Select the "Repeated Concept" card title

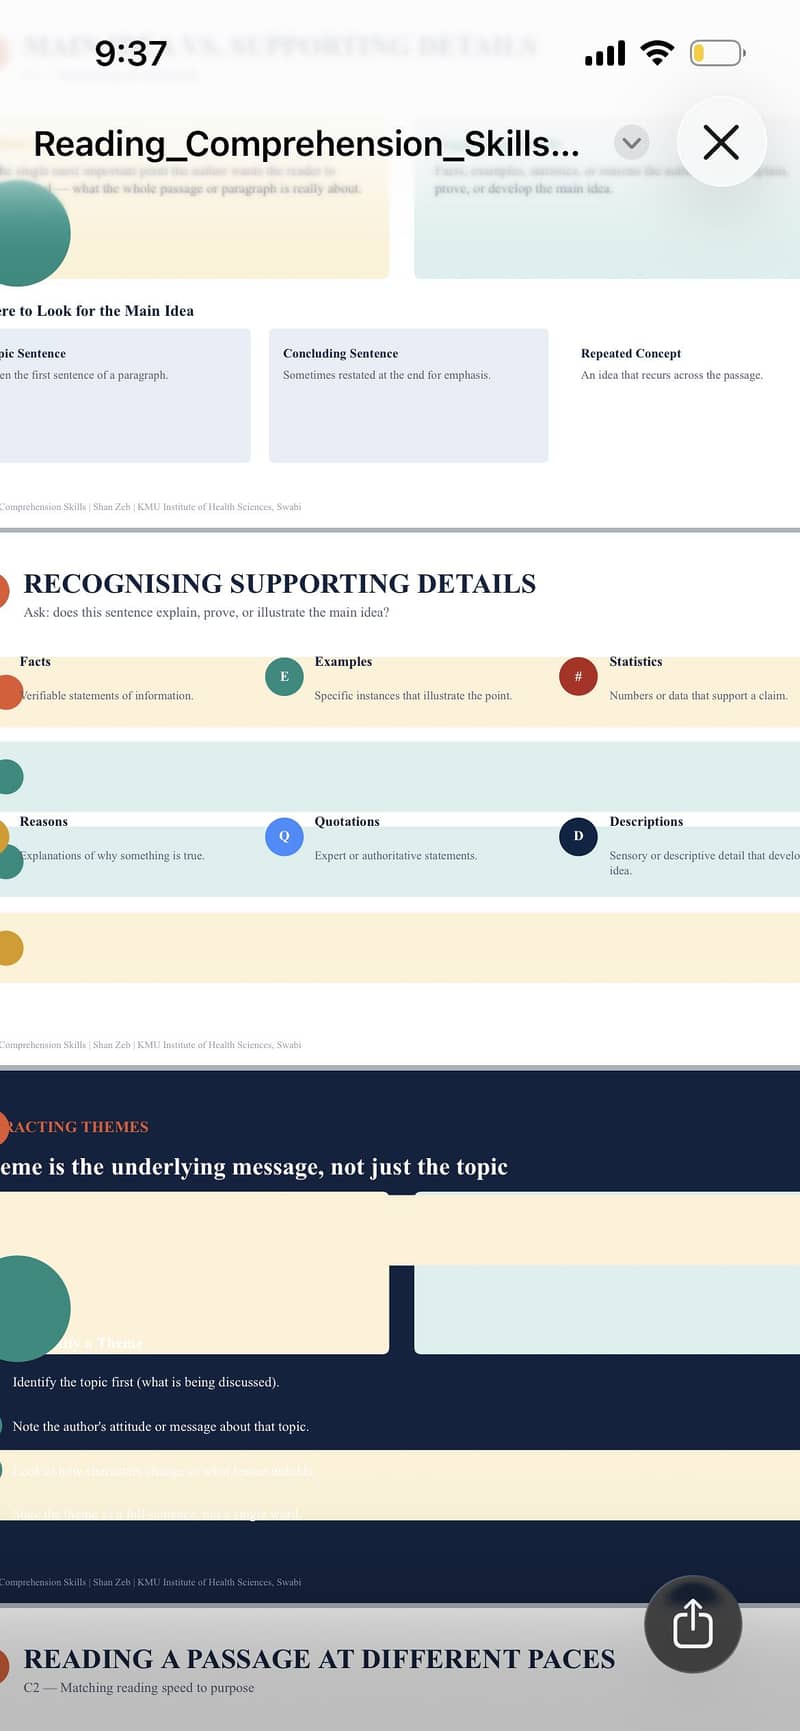[x=631, y=354]
